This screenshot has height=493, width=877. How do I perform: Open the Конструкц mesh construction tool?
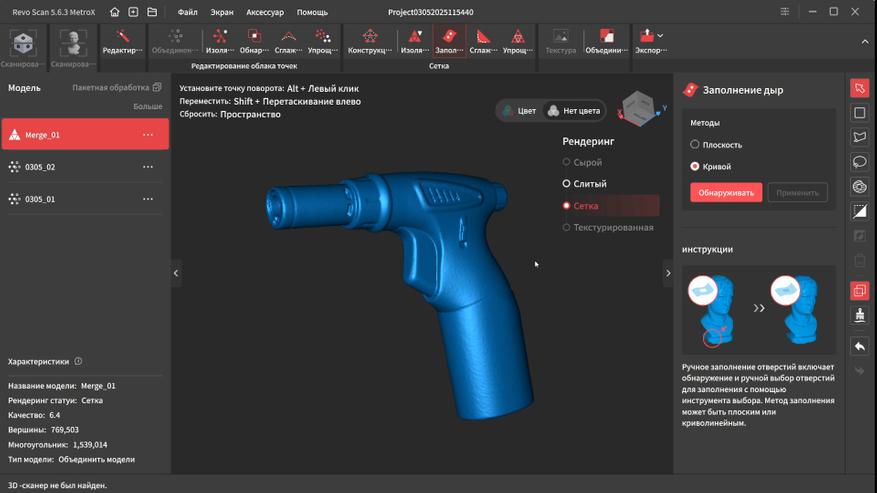(370, 42)
